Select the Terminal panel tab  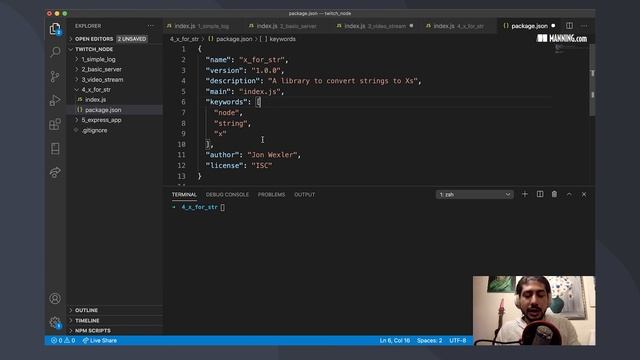[184, 195]
